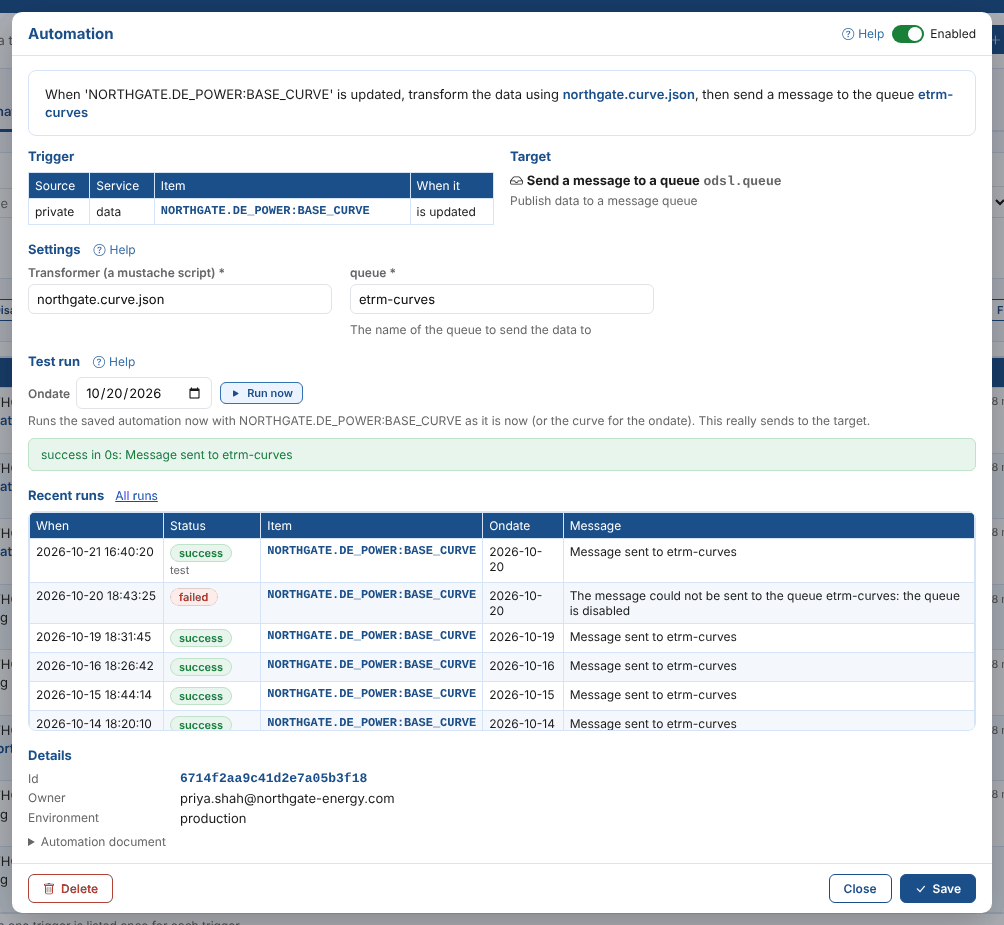Open item link in 2026-10-15 run row
This screenshot has height=925, width=1004.
click(x=371, y=693)
